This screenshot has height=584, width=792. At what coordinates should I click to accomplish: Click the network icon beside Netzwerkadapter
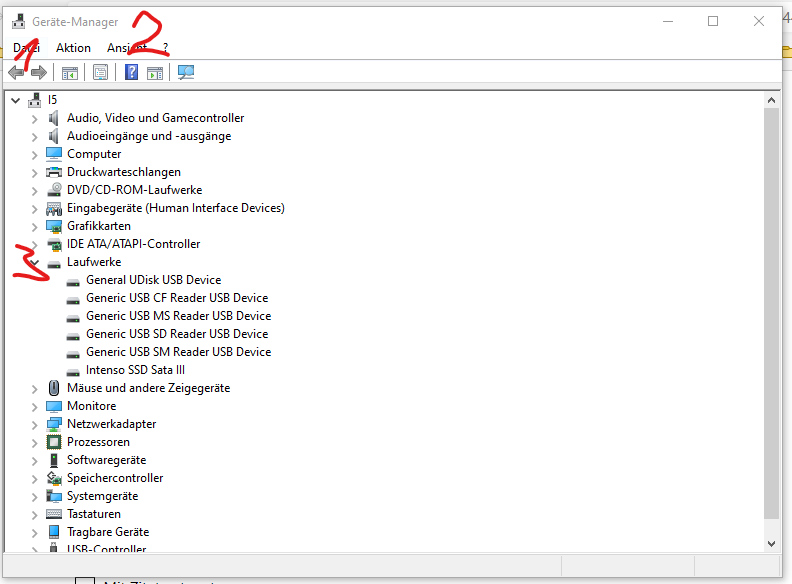[x=54, y=424]
